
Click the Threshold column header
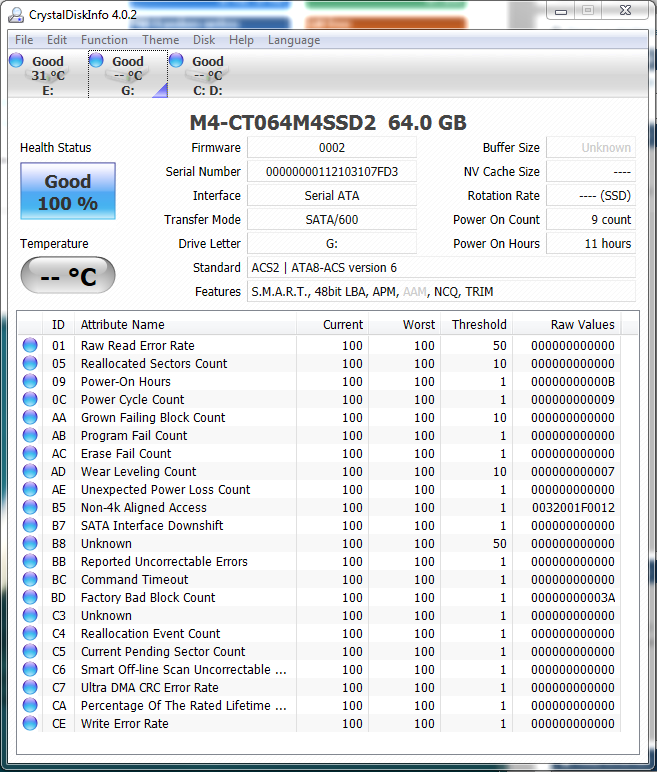click(476, 324)
